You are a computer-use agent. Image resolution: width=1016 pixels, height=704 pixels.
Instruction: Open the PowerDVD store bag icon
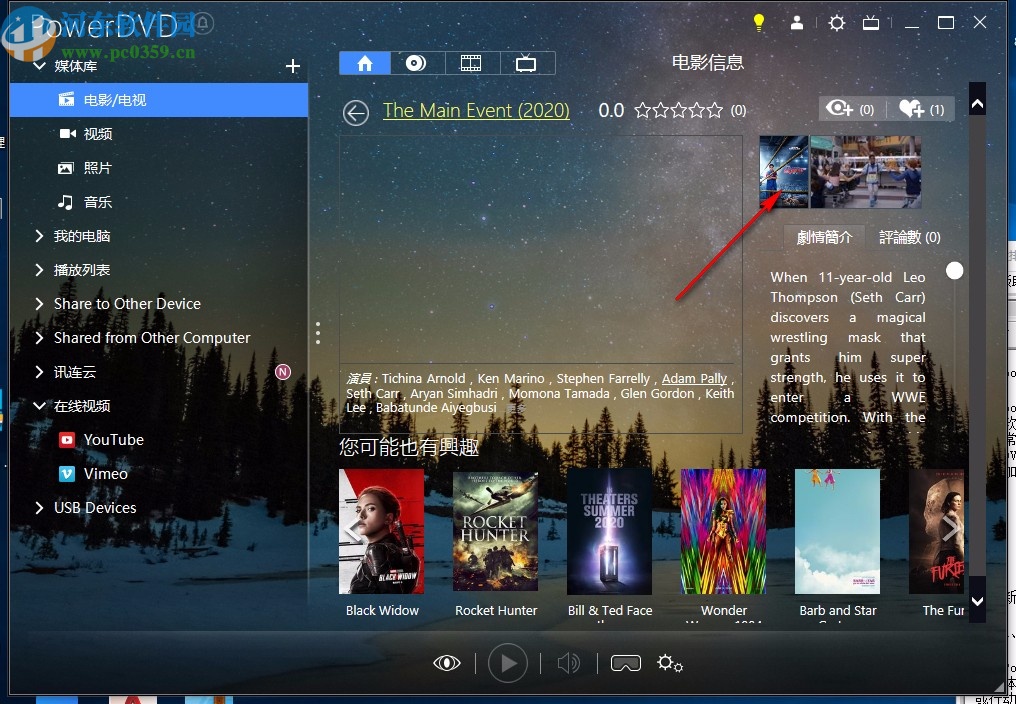tap(871, 22)
